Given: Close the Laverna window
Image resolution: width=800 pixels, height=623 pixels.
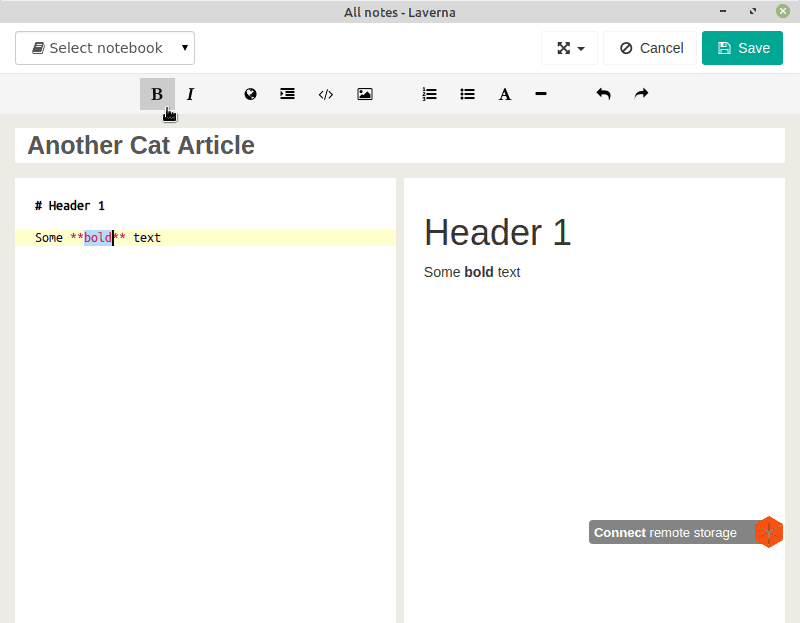Looking at the screenshot, I should (783, 11).
